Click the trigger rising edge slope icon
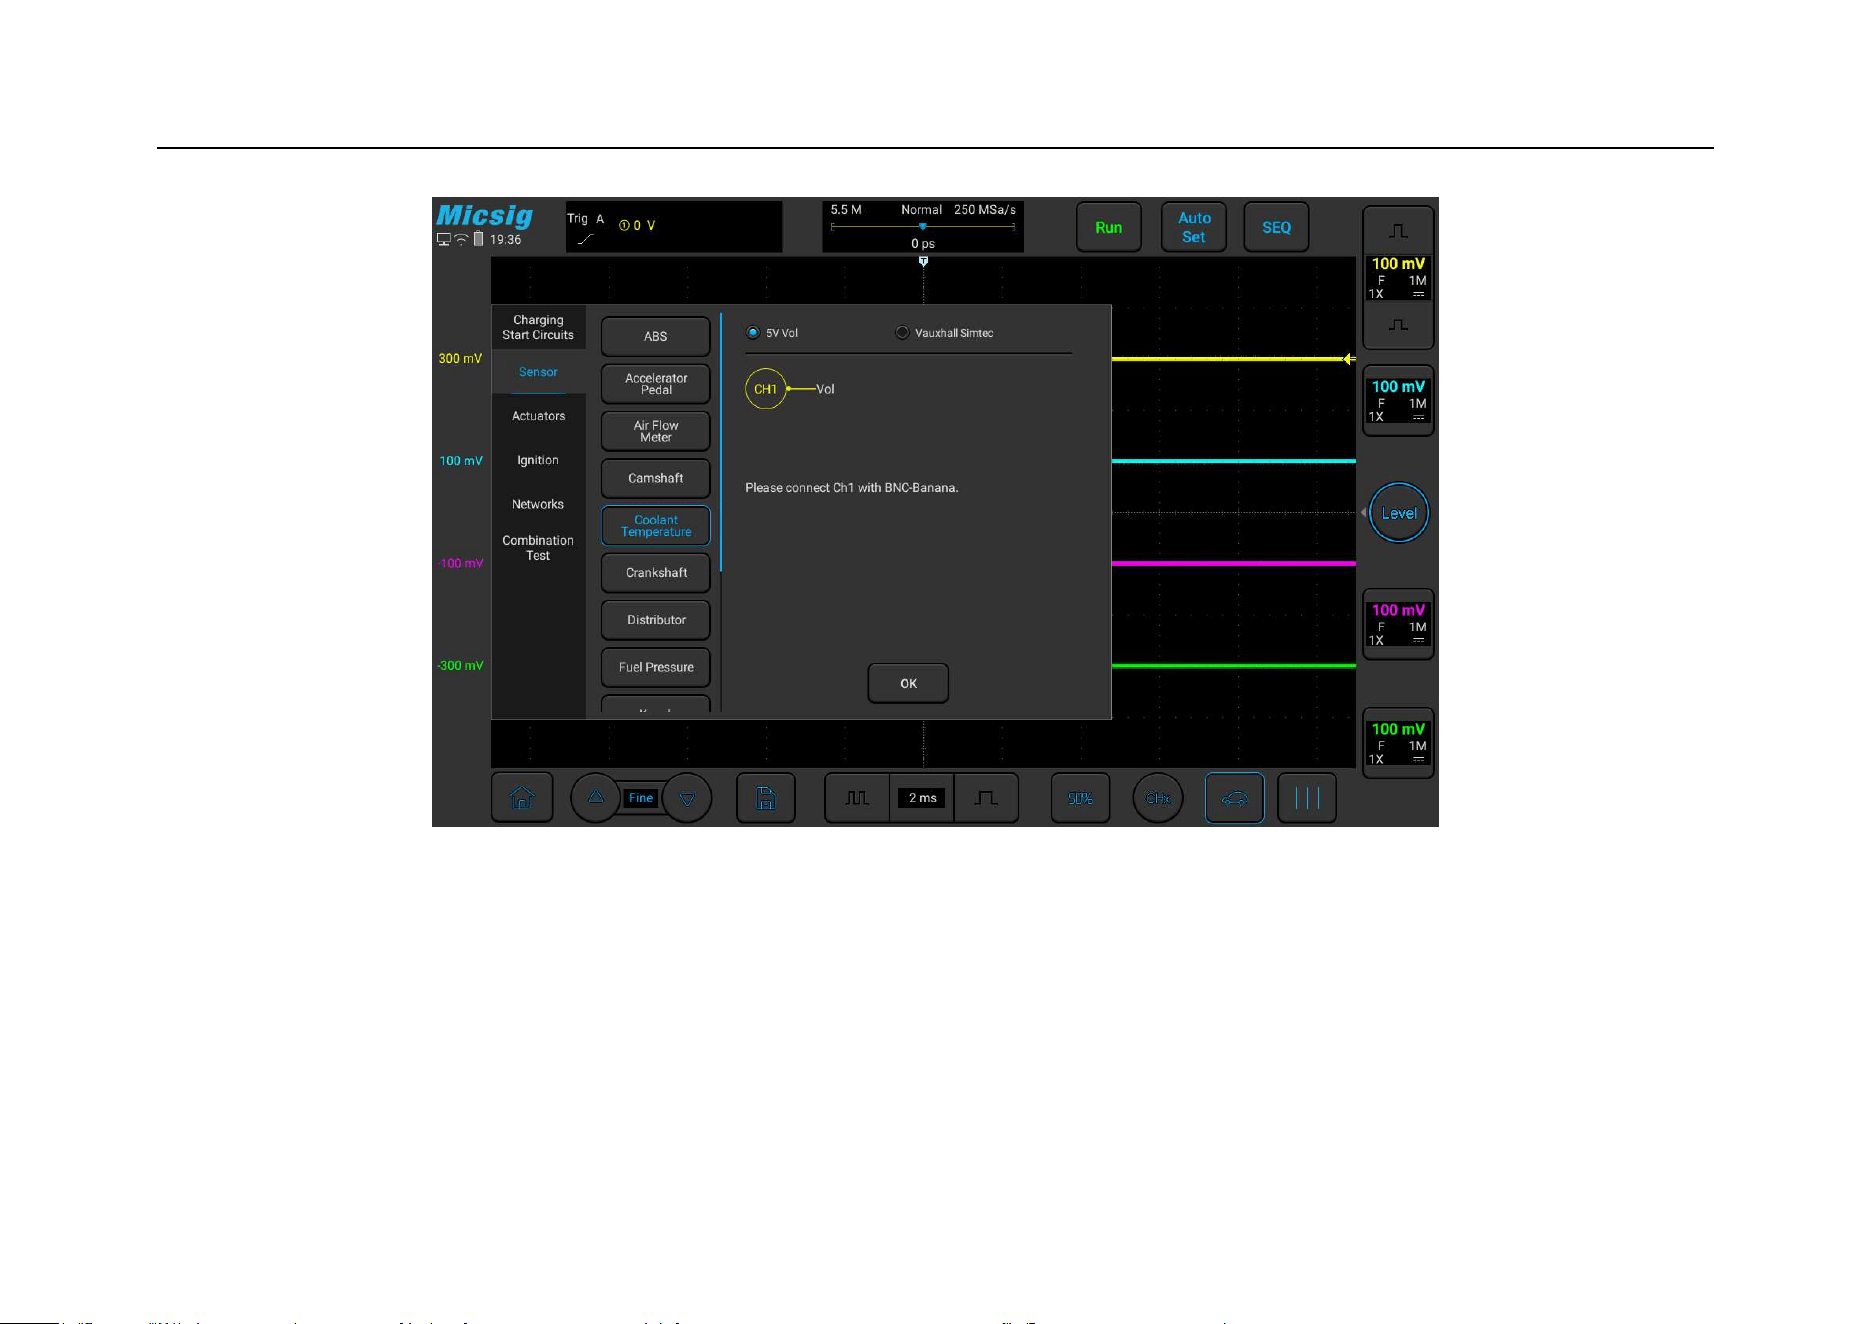This screenshot has height=1324, width=1872. (x=585, y=239)
